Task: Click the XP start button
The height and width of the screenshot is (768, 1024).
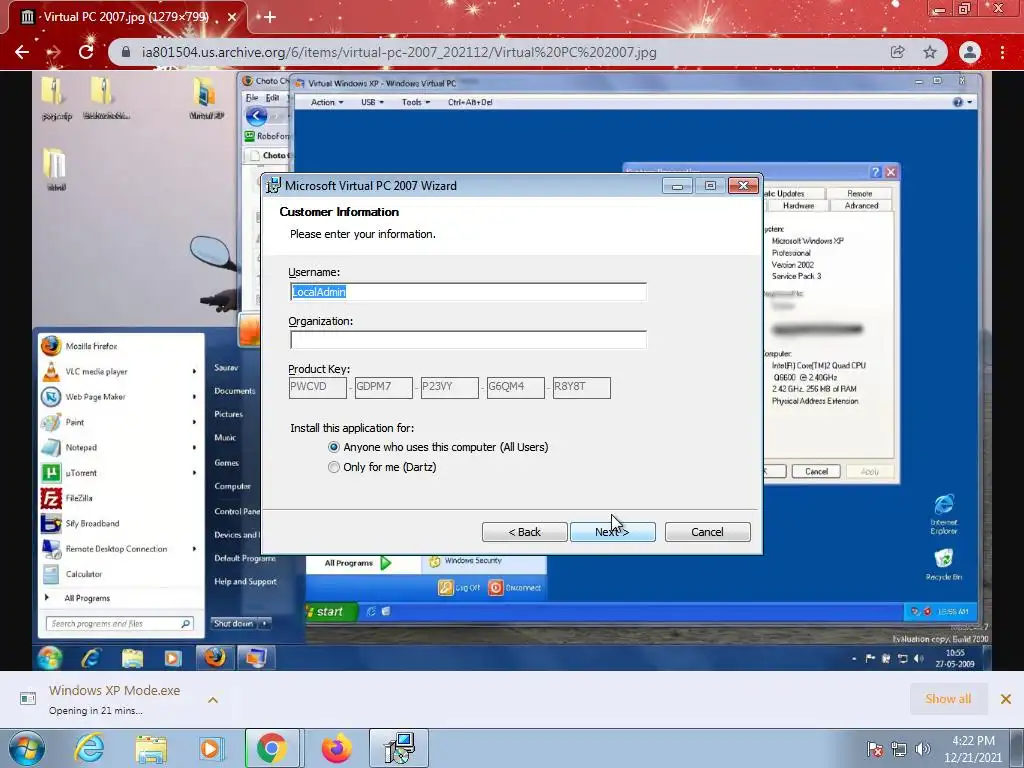Action: (330, 611)
